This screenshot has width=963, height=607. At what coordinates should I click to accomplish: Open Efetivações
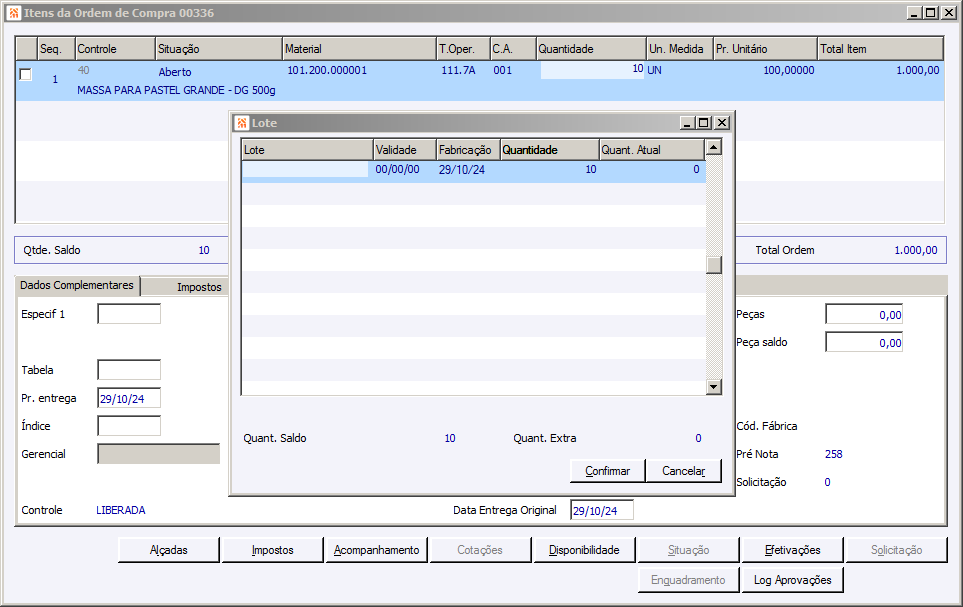[792, 550]
